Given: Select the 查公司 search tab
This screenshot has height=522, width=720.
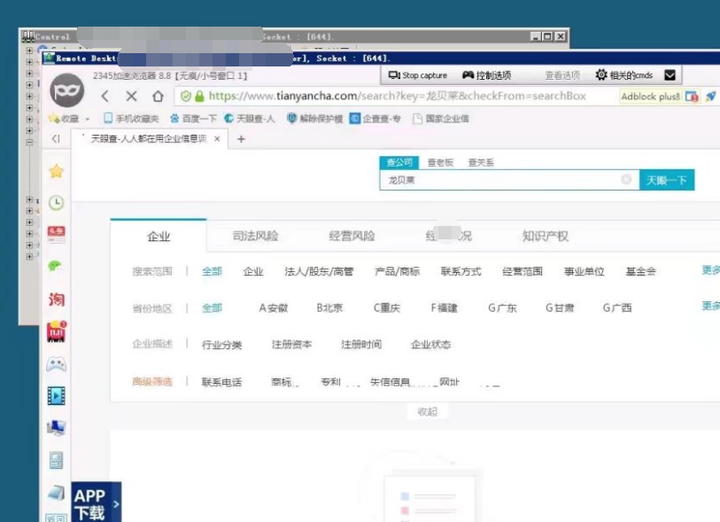Looking at the screenshot, I should point(399,163).
